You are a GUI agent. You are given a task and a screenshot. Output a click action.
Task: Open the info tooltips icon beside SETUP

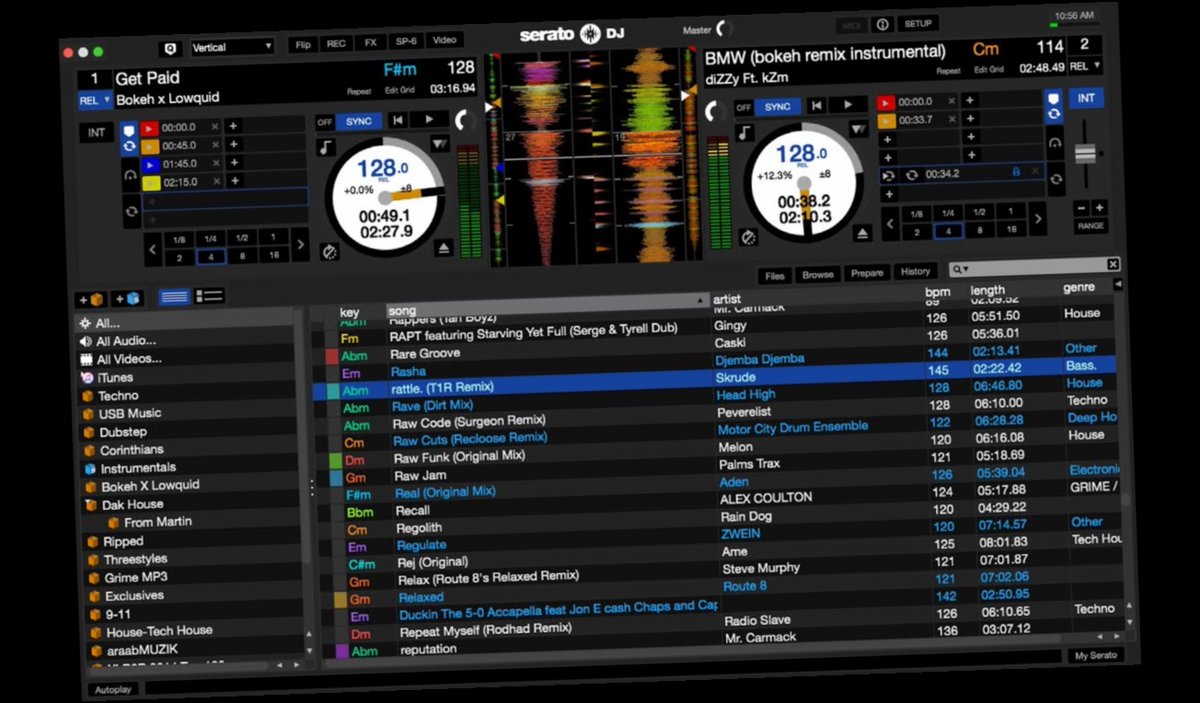tap(882, 24)
